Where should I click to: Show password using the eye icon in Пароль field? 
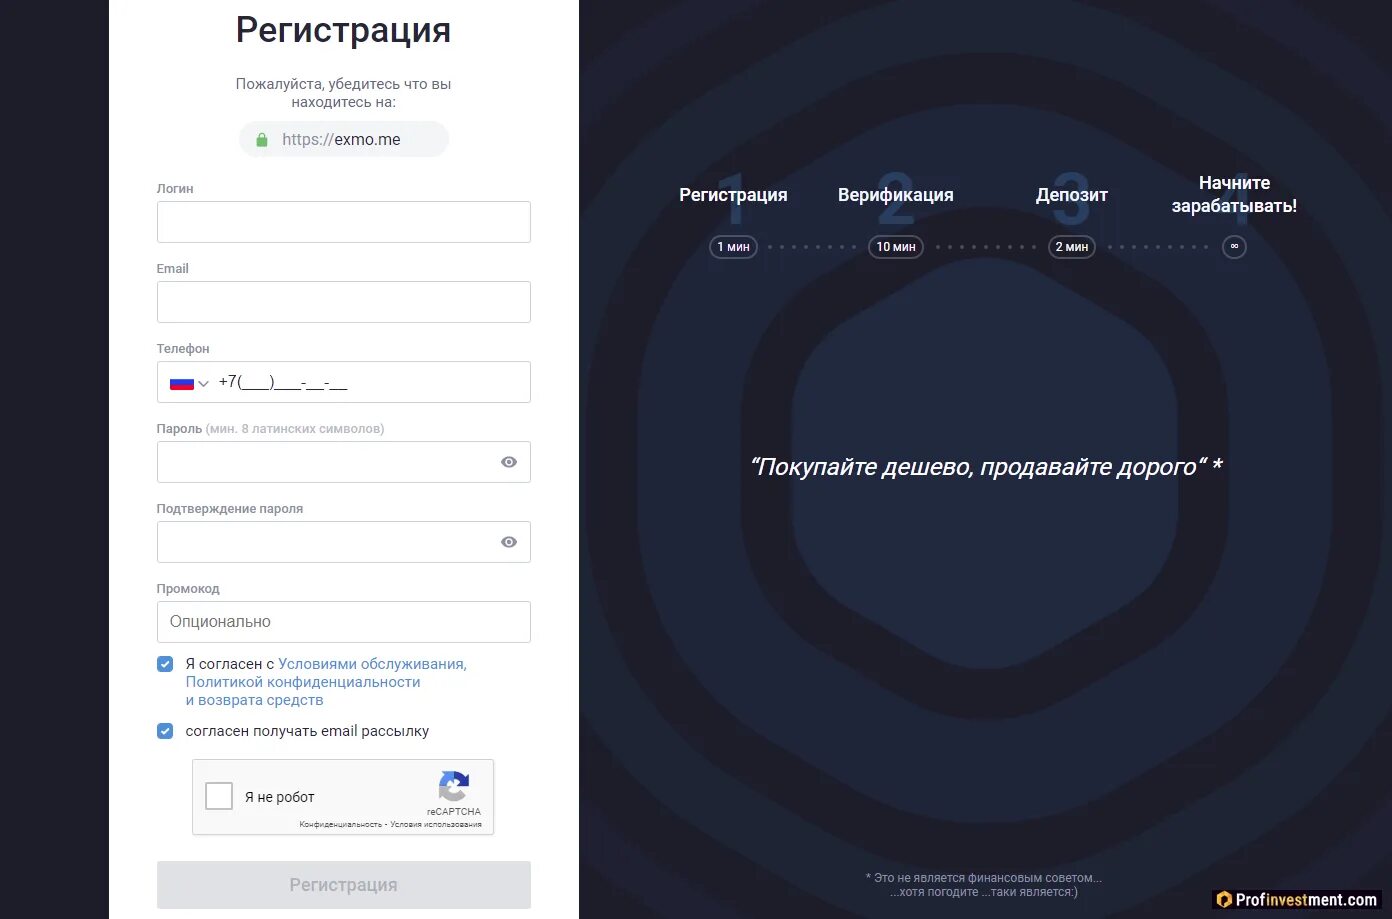coord(509,462)
